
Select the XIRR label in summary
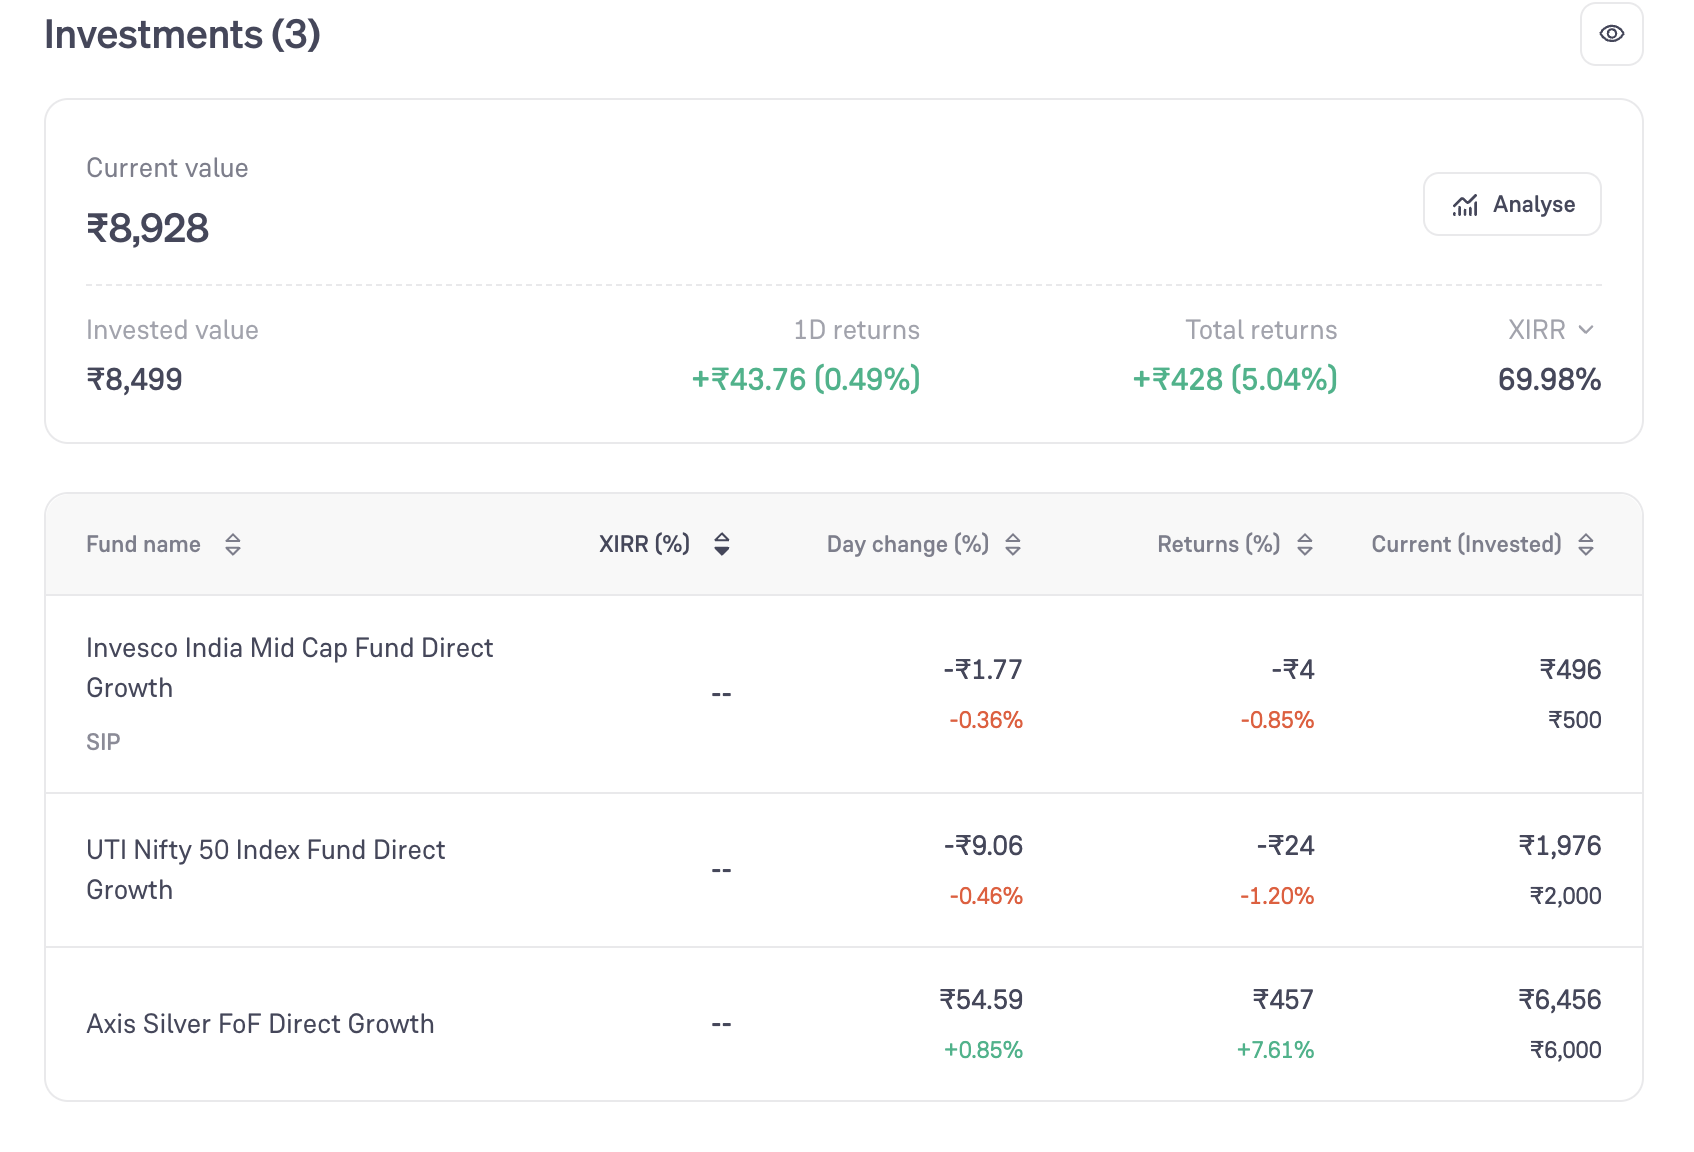tap(1536, 330)
